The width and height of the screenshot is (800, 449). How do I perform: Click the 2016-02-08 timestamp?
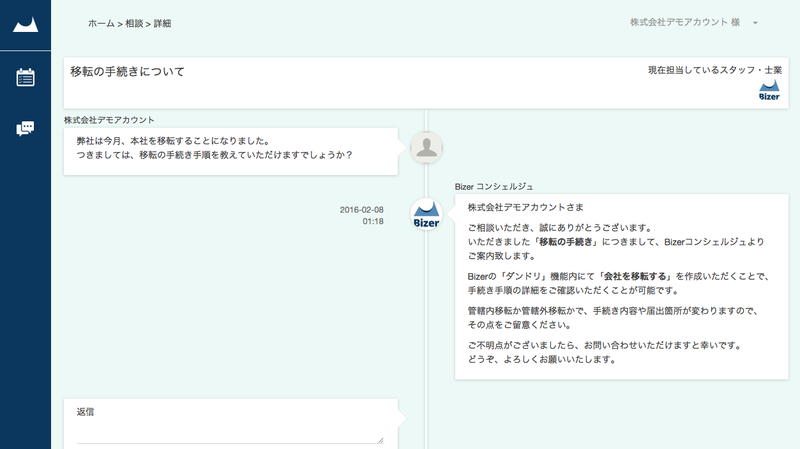(x=362, y=210)
